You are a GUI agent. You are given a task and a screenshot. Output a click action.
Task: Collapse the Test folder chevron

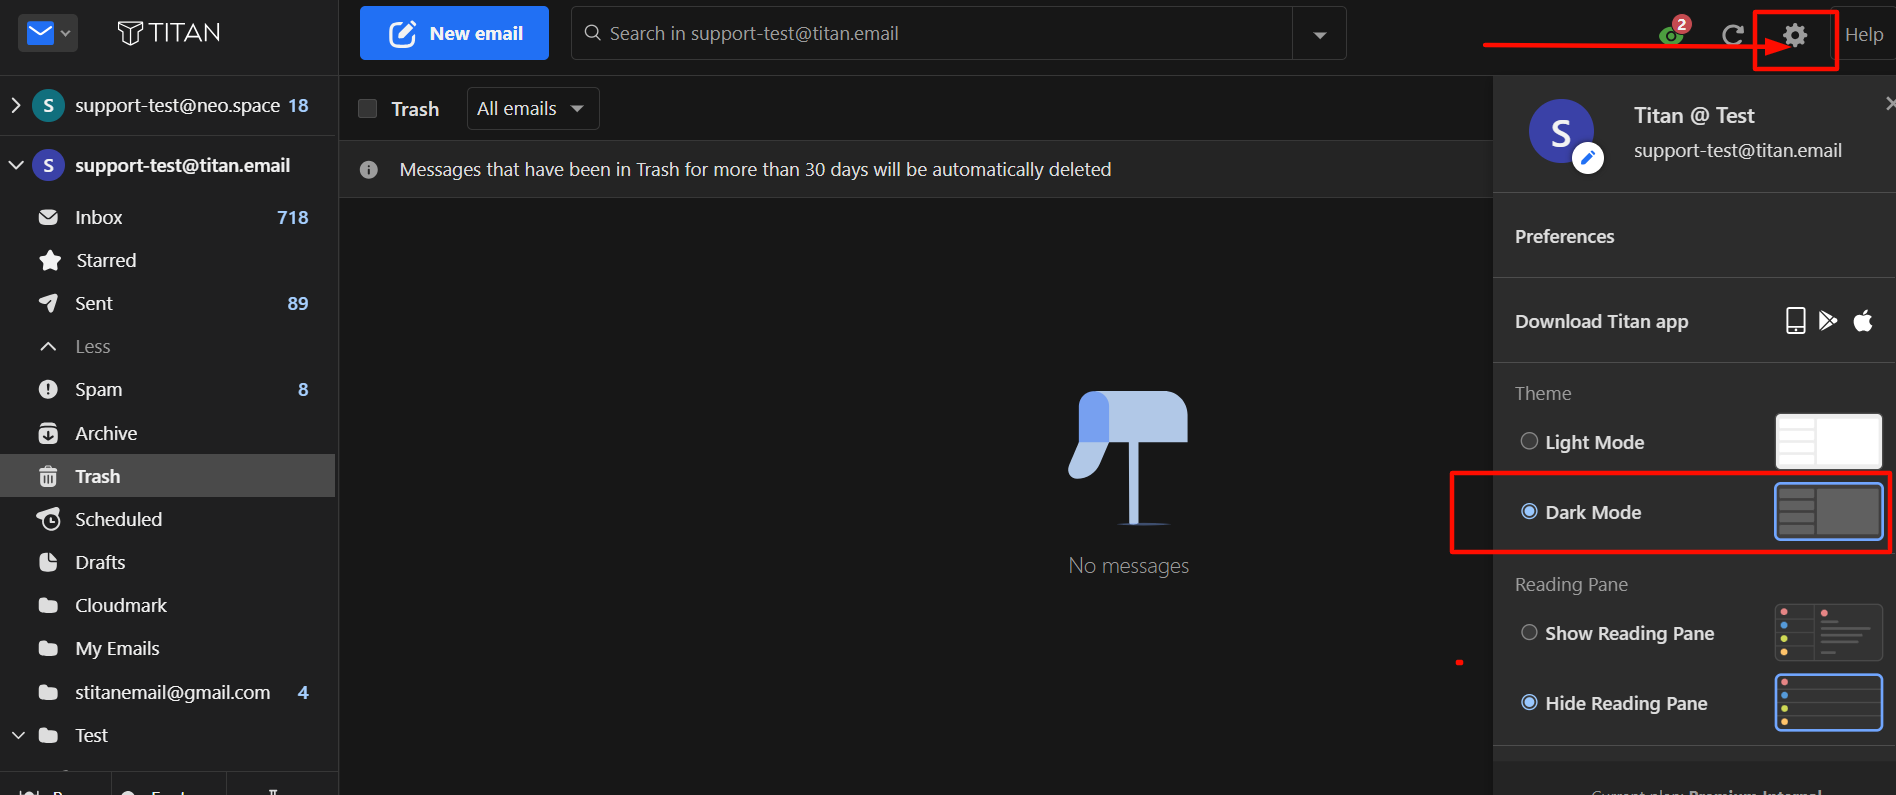[x=18, y=735]
